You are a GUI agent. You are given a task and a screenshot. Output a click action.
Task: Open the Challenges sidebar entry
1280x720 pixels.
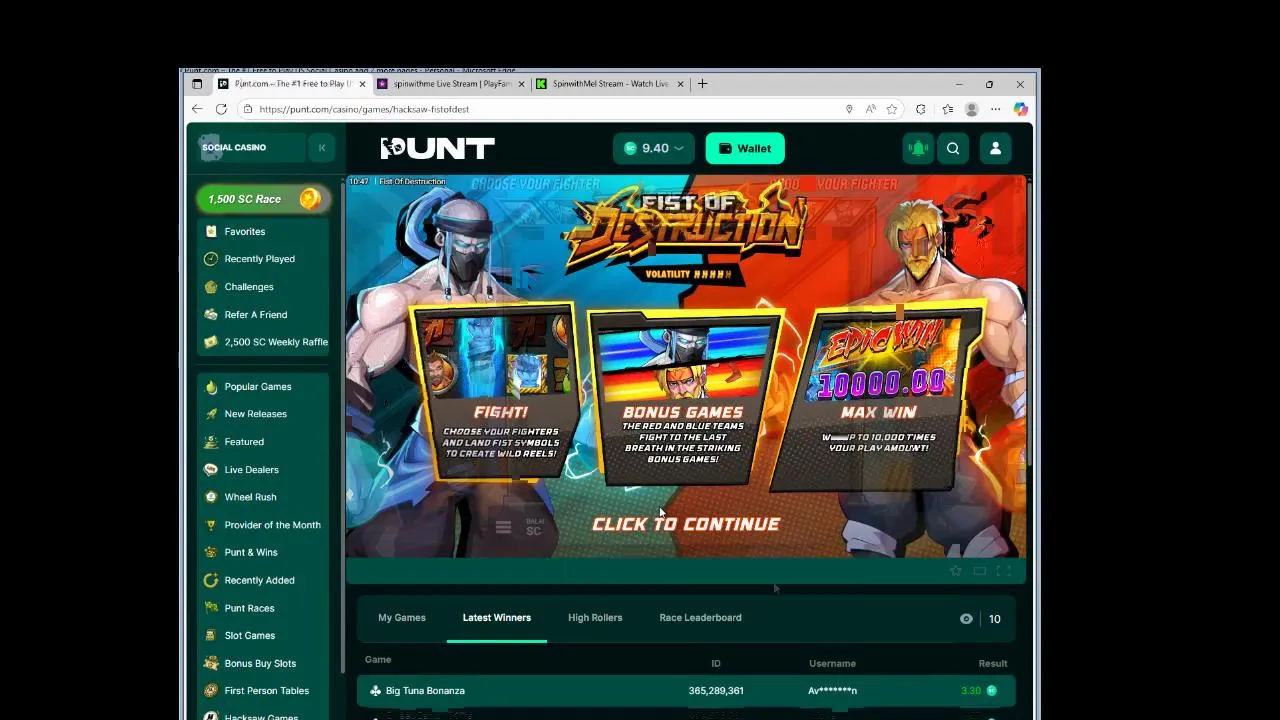click(x=249, y=287)
